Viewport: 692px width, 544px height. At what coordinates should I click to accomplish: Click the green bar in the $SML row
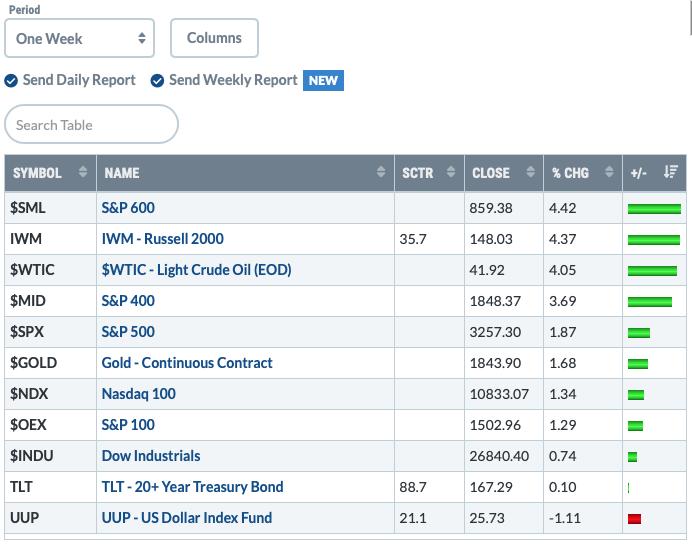(654, 209)
